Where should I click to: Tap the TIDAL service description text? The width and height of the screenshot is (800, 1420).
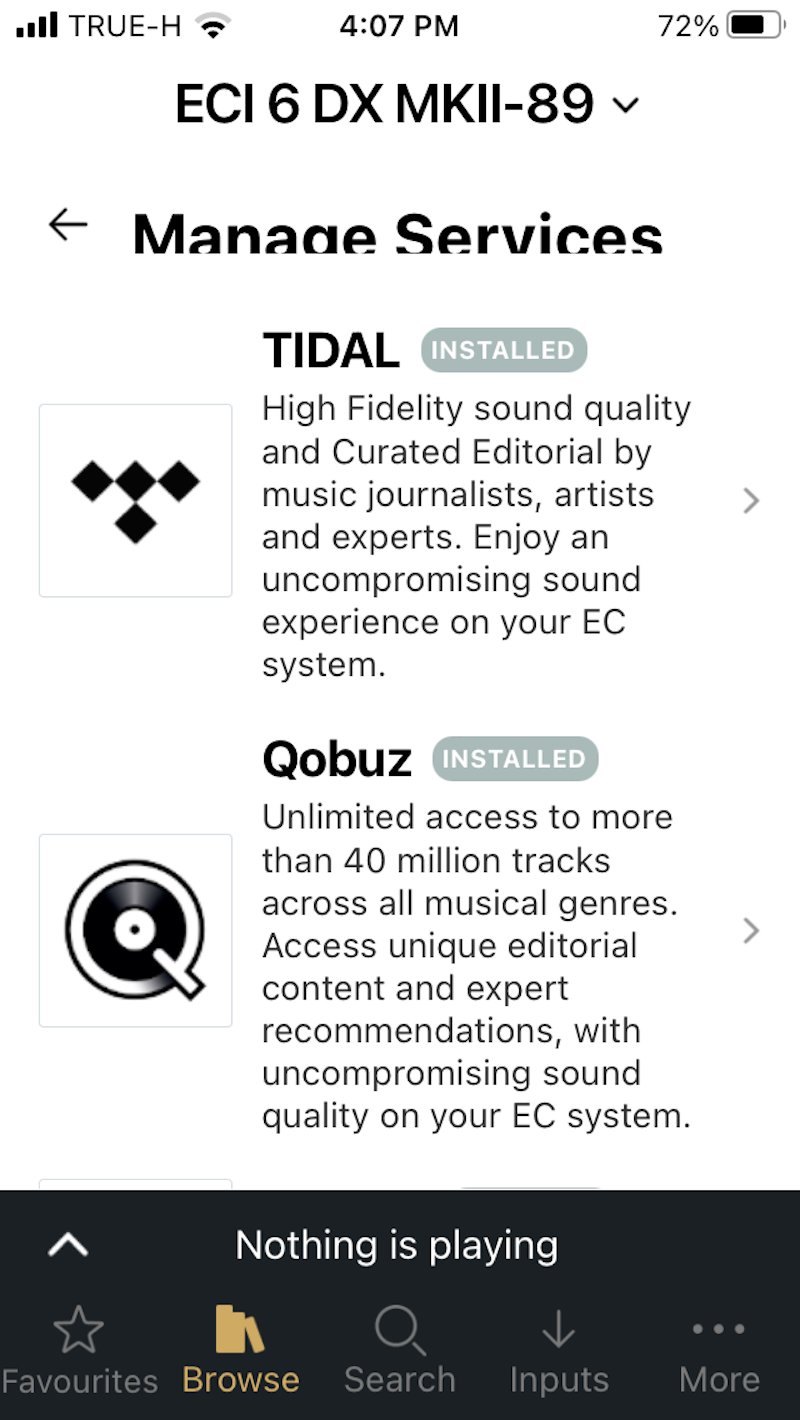click(x=477, y=536)
